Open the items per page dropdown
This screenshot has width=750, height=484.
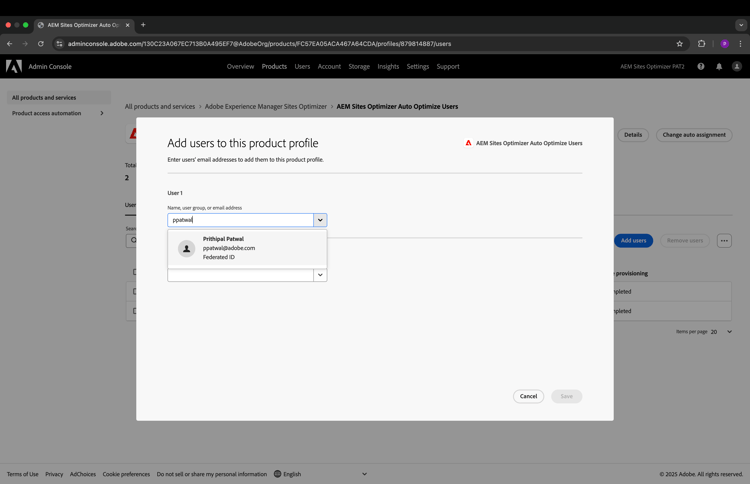click(x=721, y=331)
